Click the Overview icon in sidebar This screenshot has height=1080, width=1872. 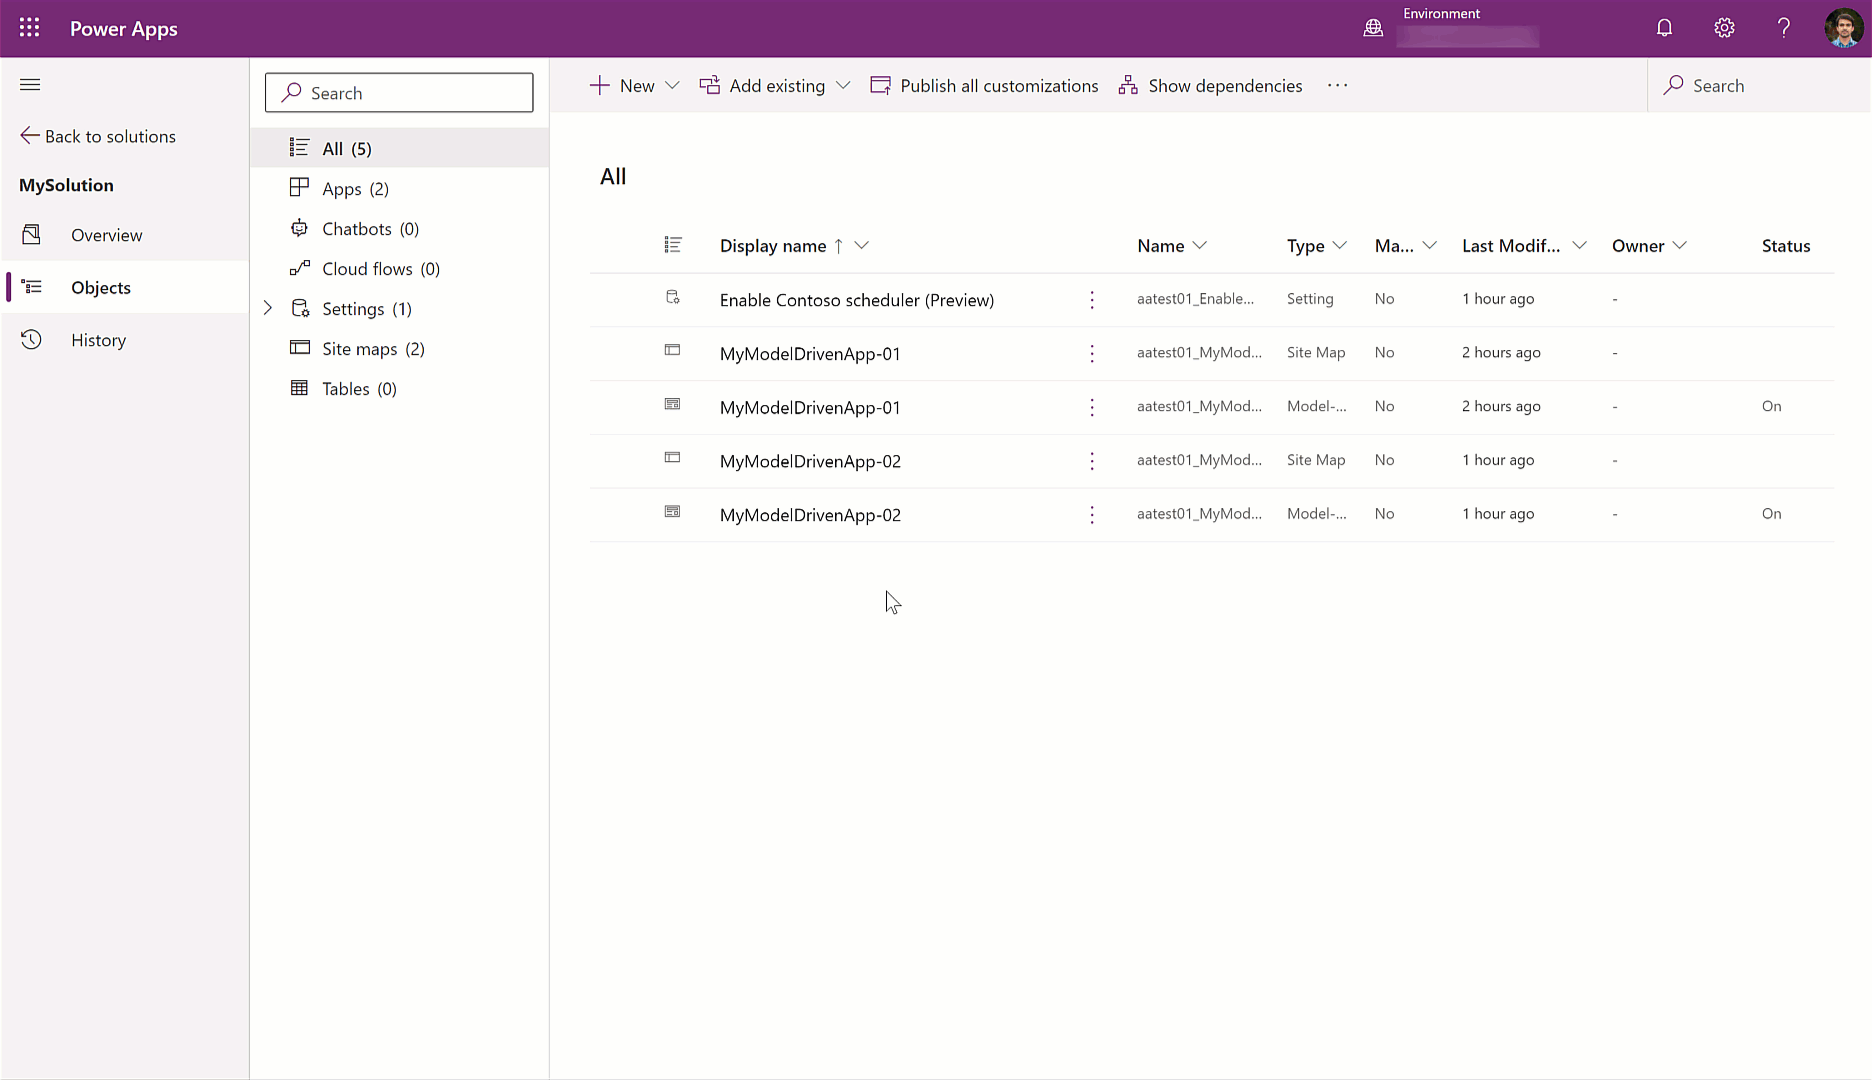[31, 234]
